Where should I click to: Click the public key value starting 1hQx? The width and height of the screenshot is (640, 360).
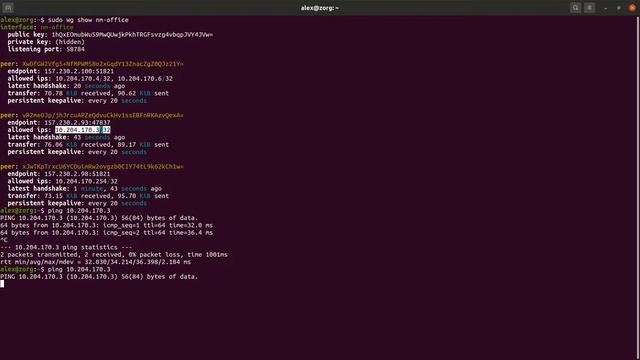[132, 34]
